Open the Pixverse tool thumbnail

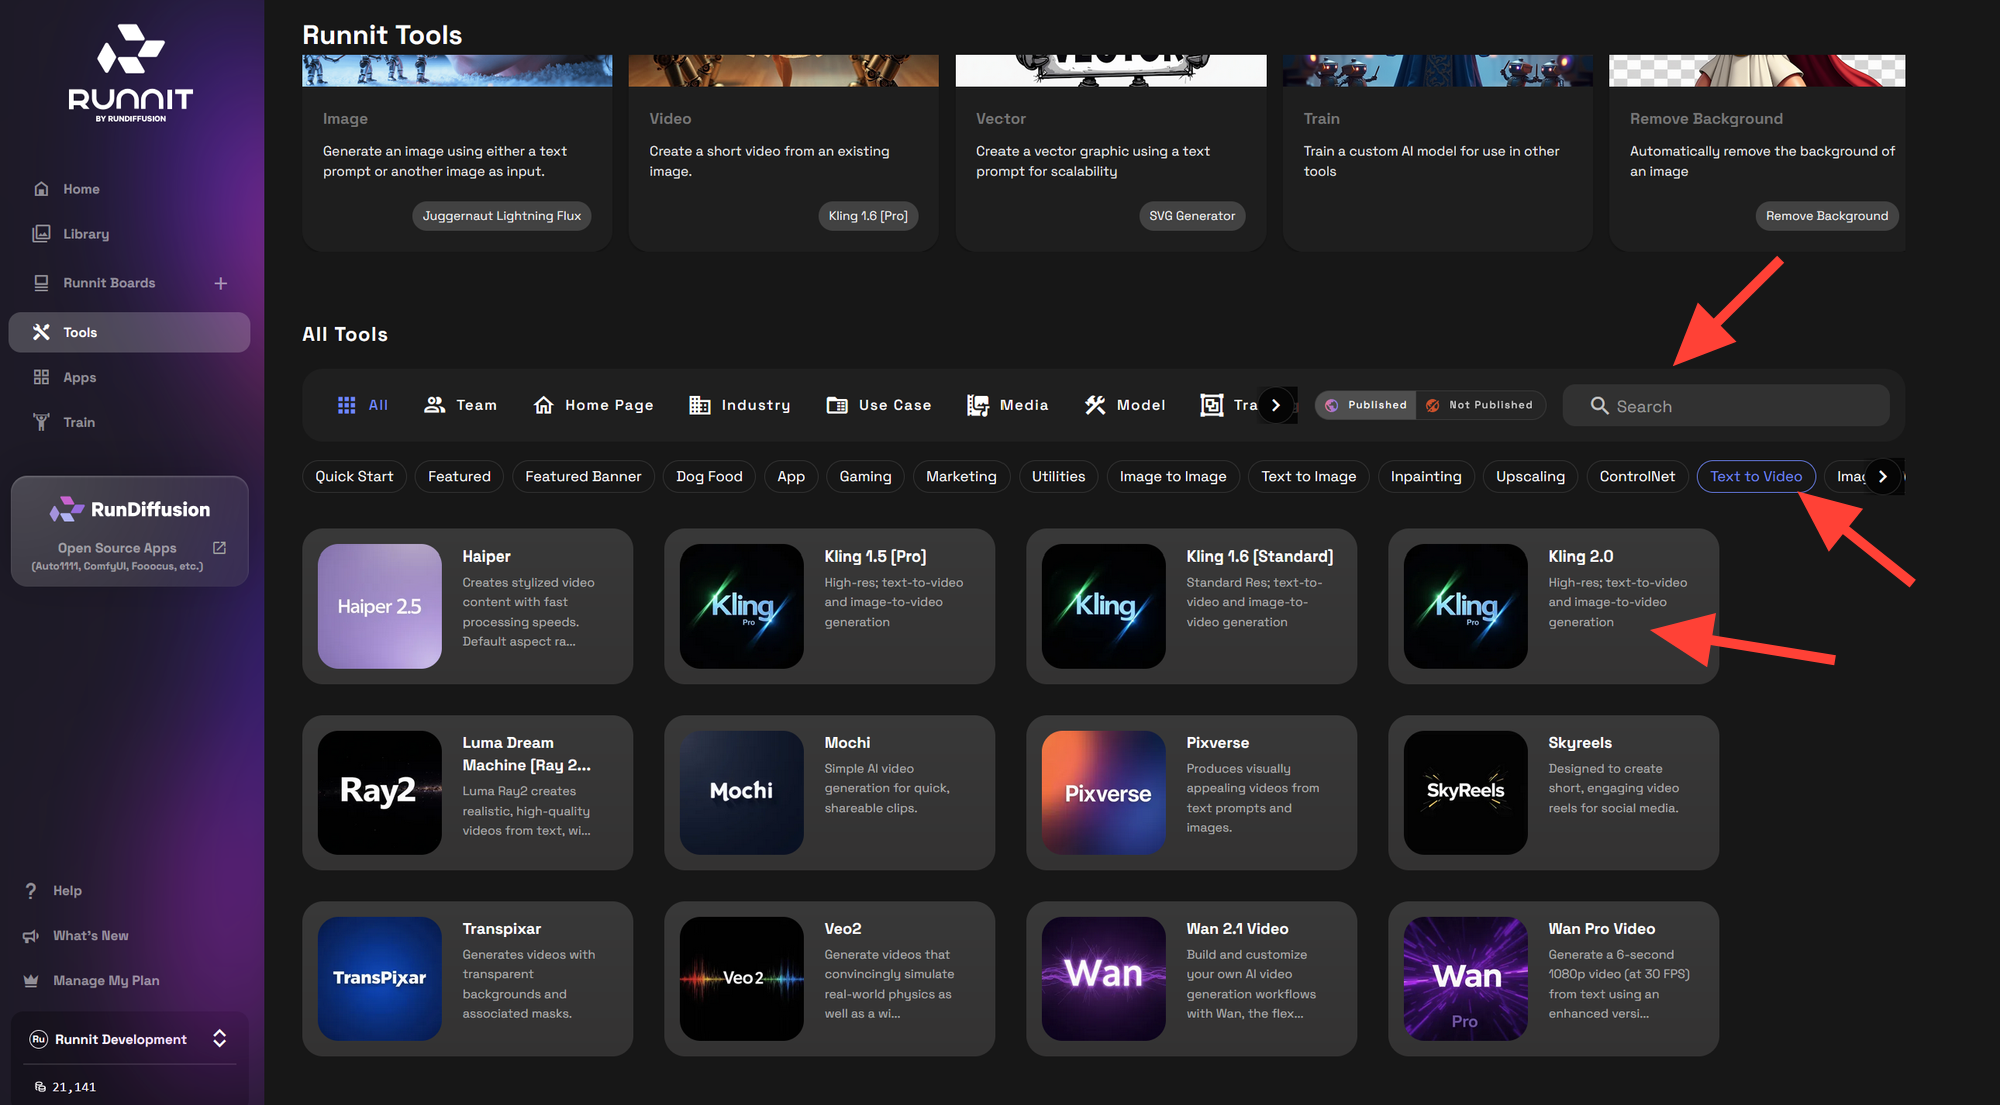pyautogui.click(x=1104, y=792)
